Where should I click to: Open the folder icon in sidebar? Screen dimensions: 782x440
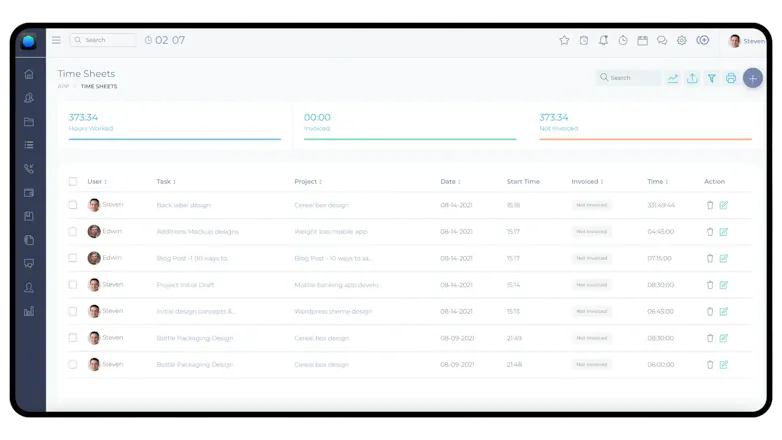pyautogui.click(x=29, y=122)
